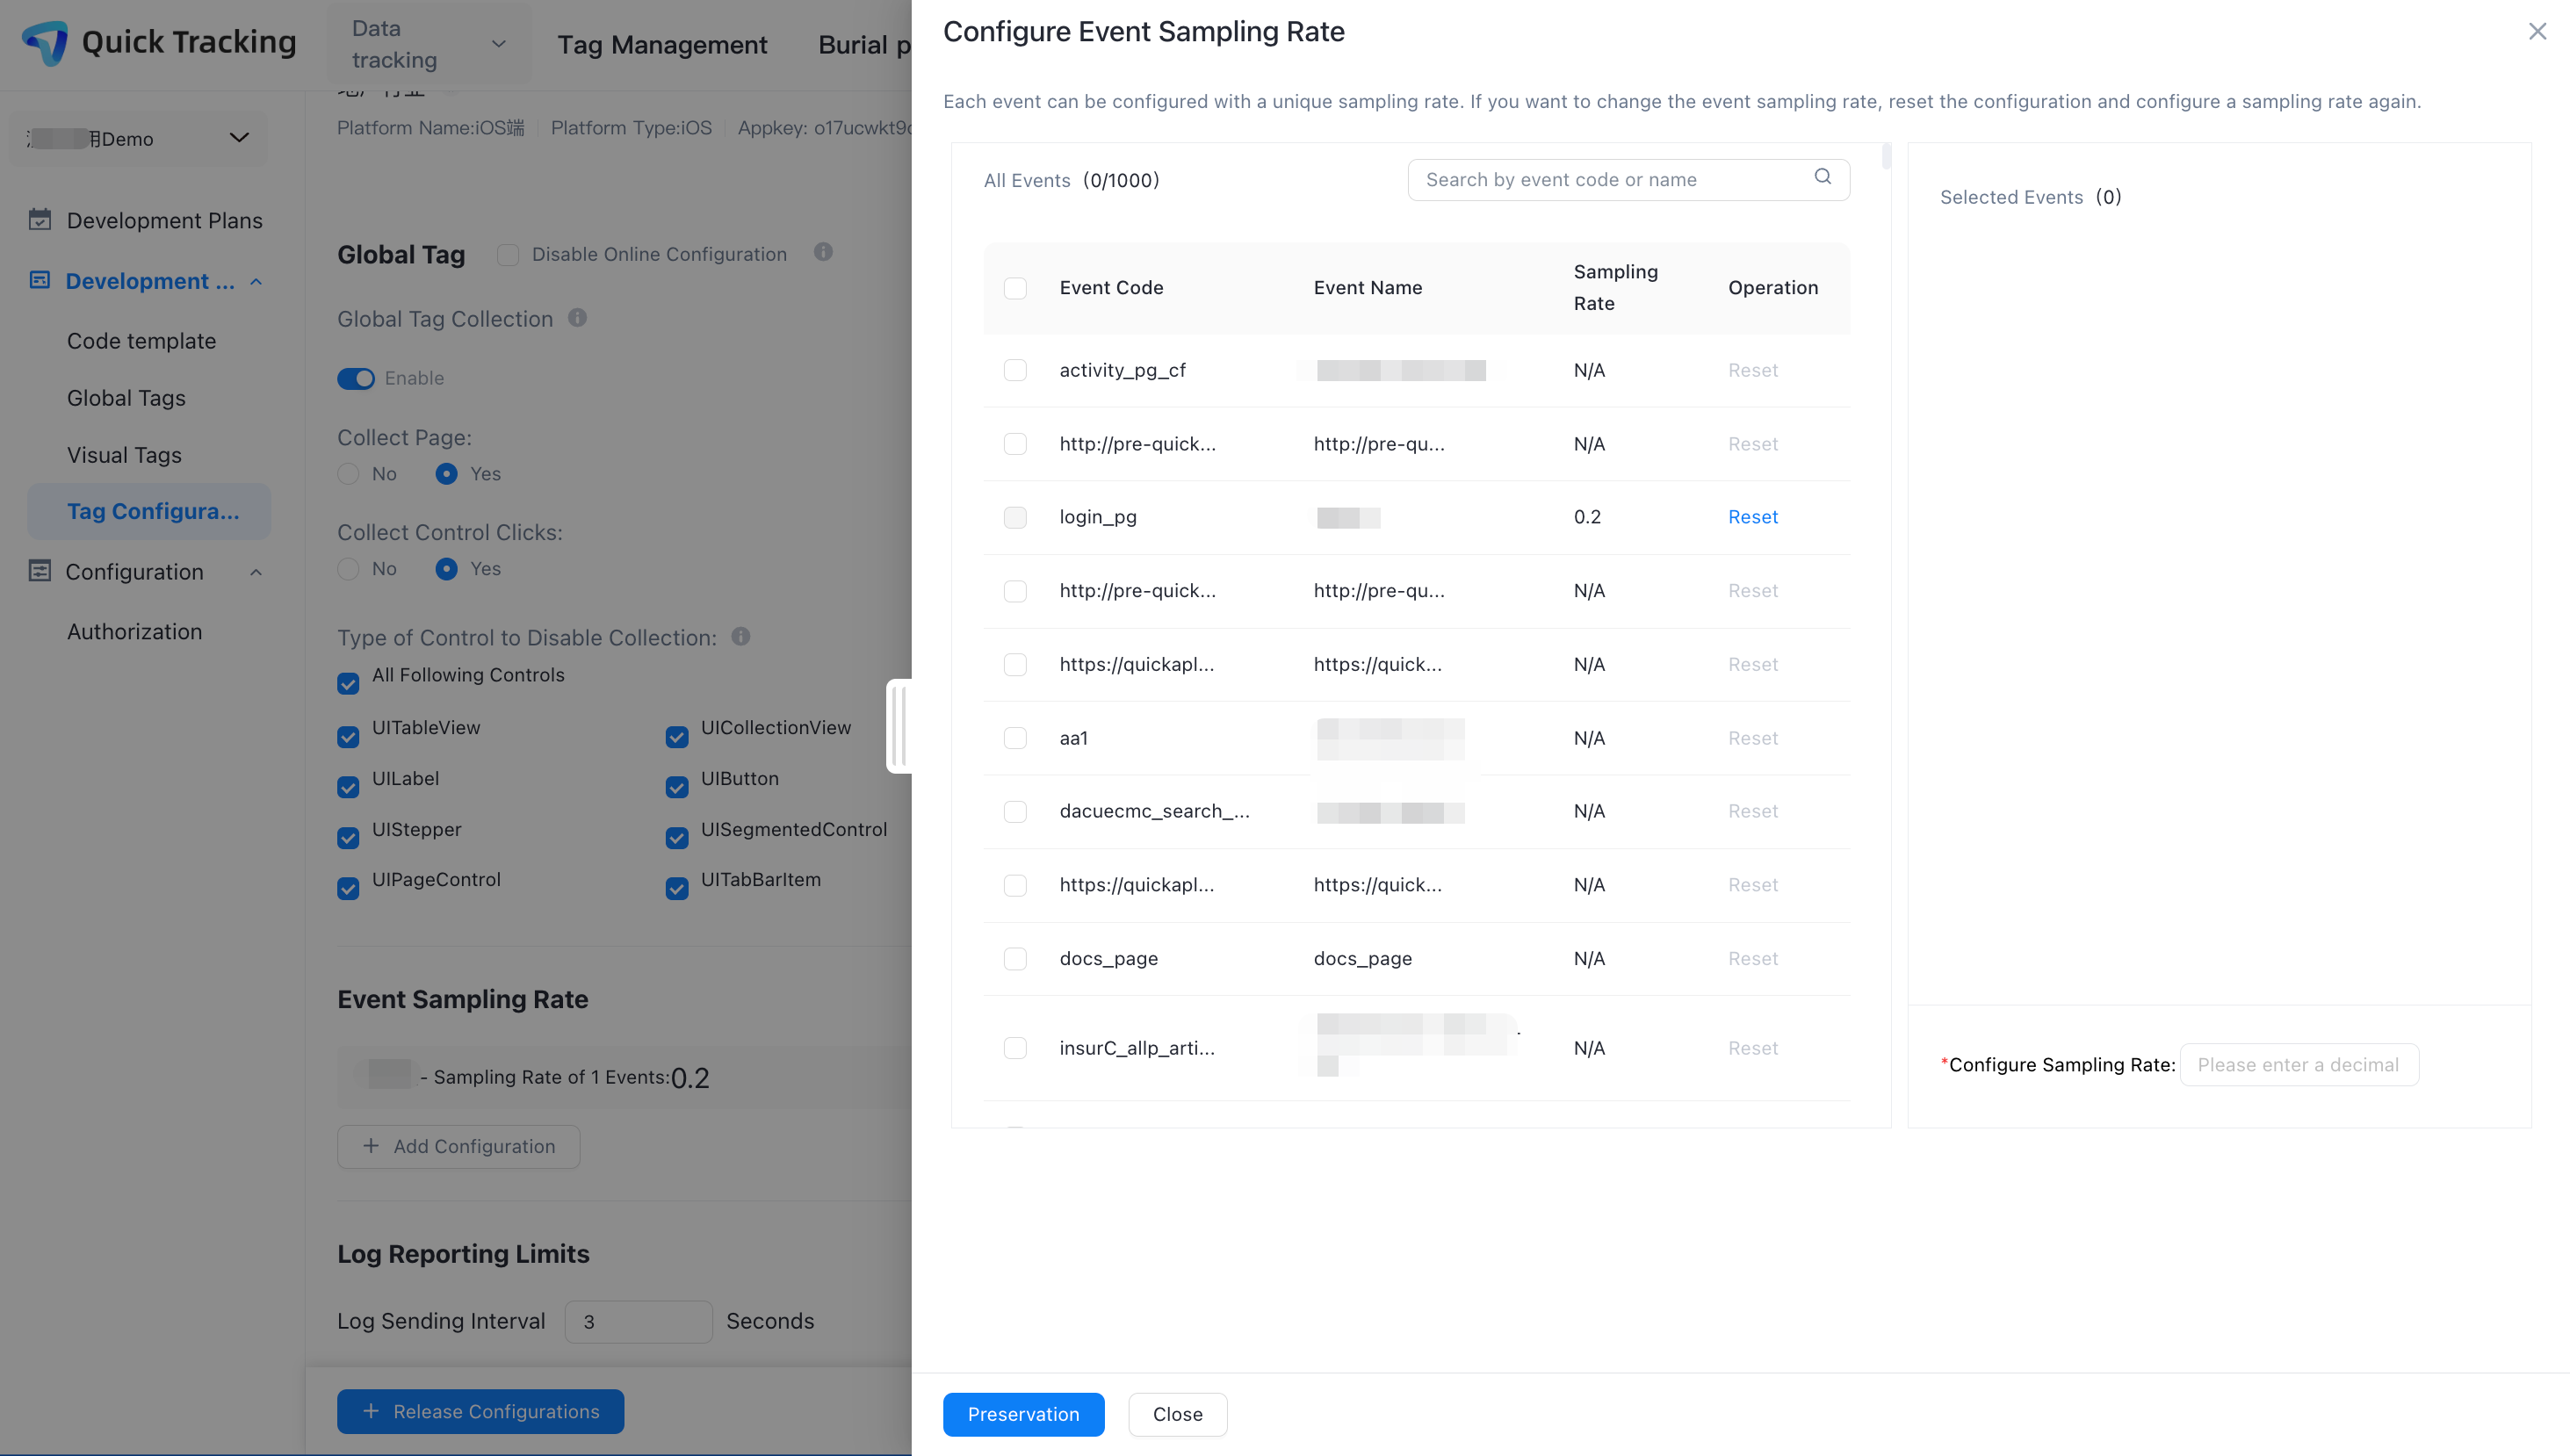The image size is (2570, 1456).
Task: Click the events list scrollbar thumb
Action: click(1886, 156)
